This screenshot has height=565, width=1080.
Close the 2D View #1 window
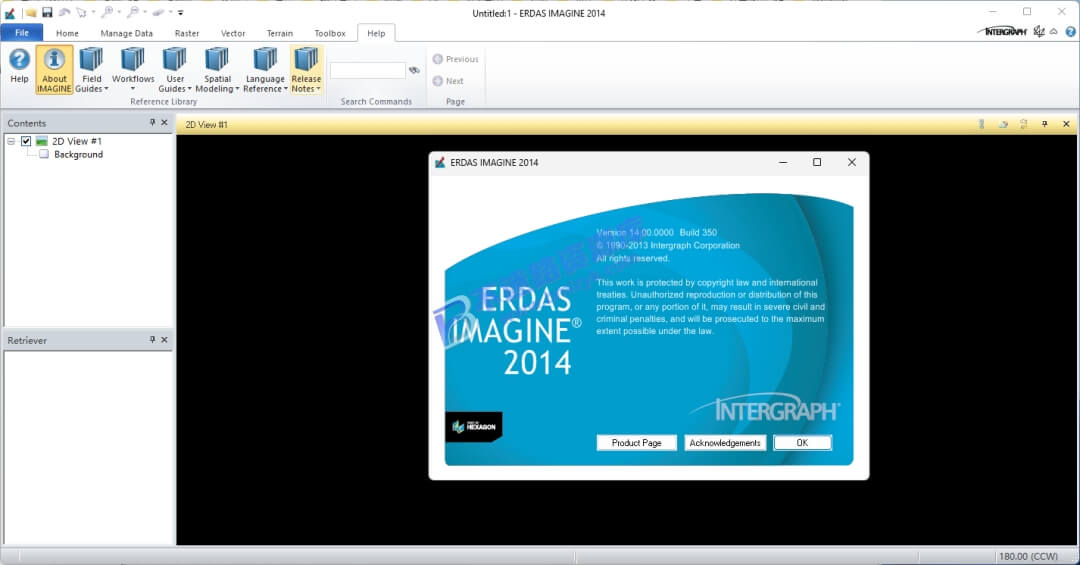point(1066,124)
